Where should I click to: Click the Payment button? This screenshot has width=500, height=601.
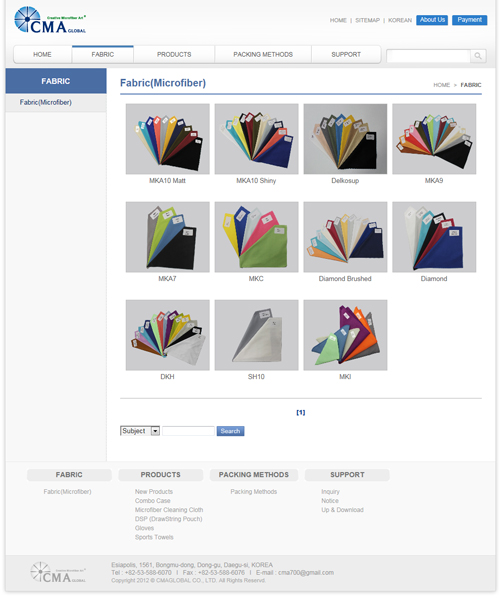(469, 20)
